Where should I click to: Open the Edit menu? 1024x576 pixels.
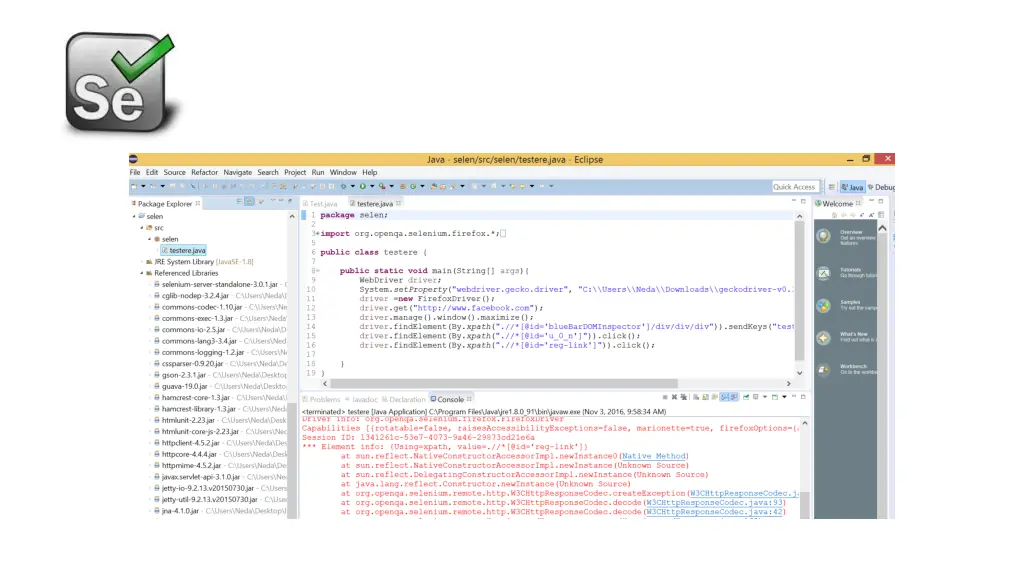coord(152,172)
